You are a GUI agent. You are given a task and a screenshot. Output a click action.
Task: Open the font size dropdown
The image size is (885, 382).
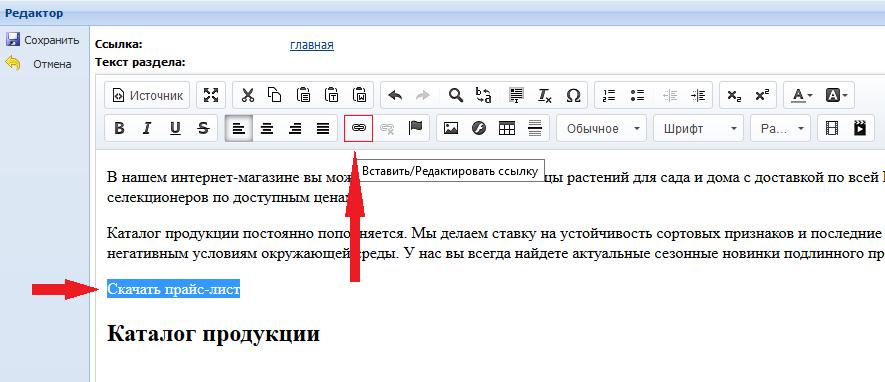[781, 129]
